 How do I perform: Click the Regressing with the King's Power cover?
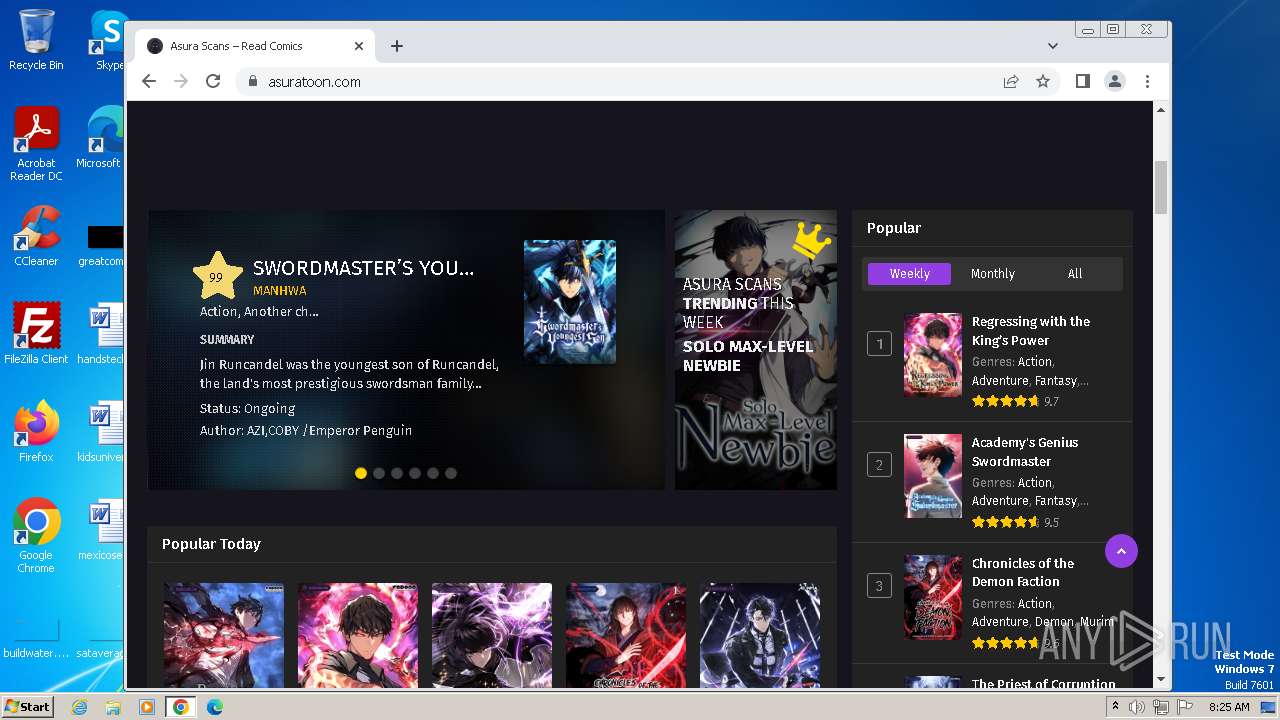click(933, 355)
